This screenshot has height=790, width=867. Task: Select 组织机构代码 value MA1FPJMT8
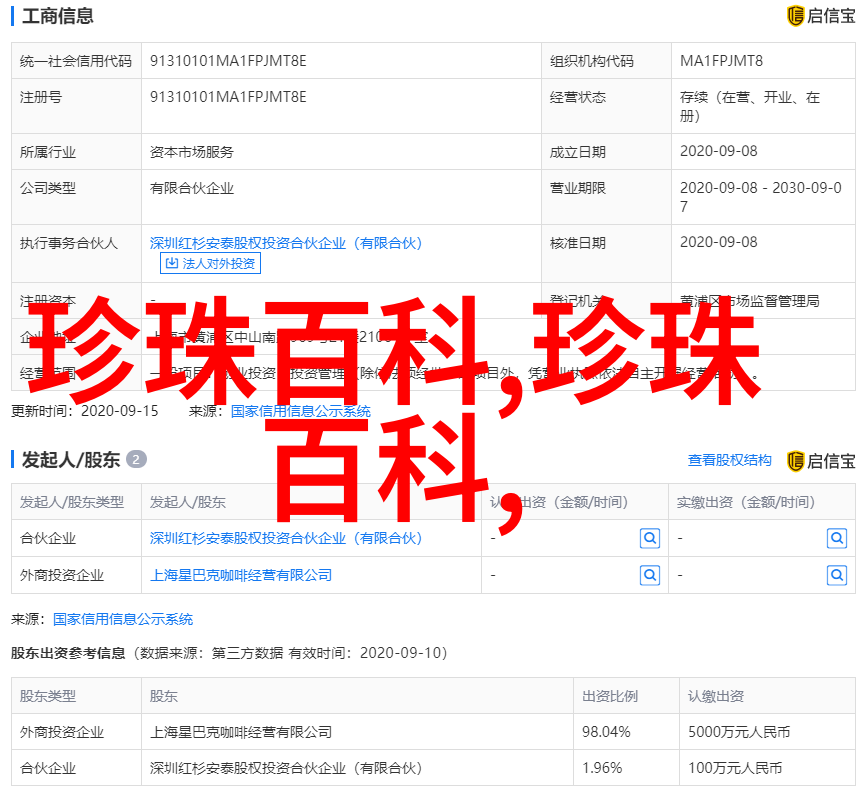tap(721, 61)
